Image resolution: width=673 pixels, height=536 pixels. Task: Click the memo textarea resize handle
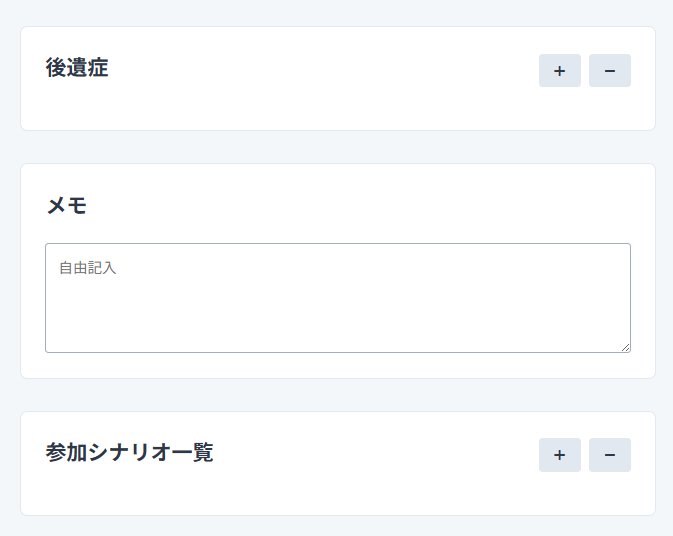click(x=625, y=347)
